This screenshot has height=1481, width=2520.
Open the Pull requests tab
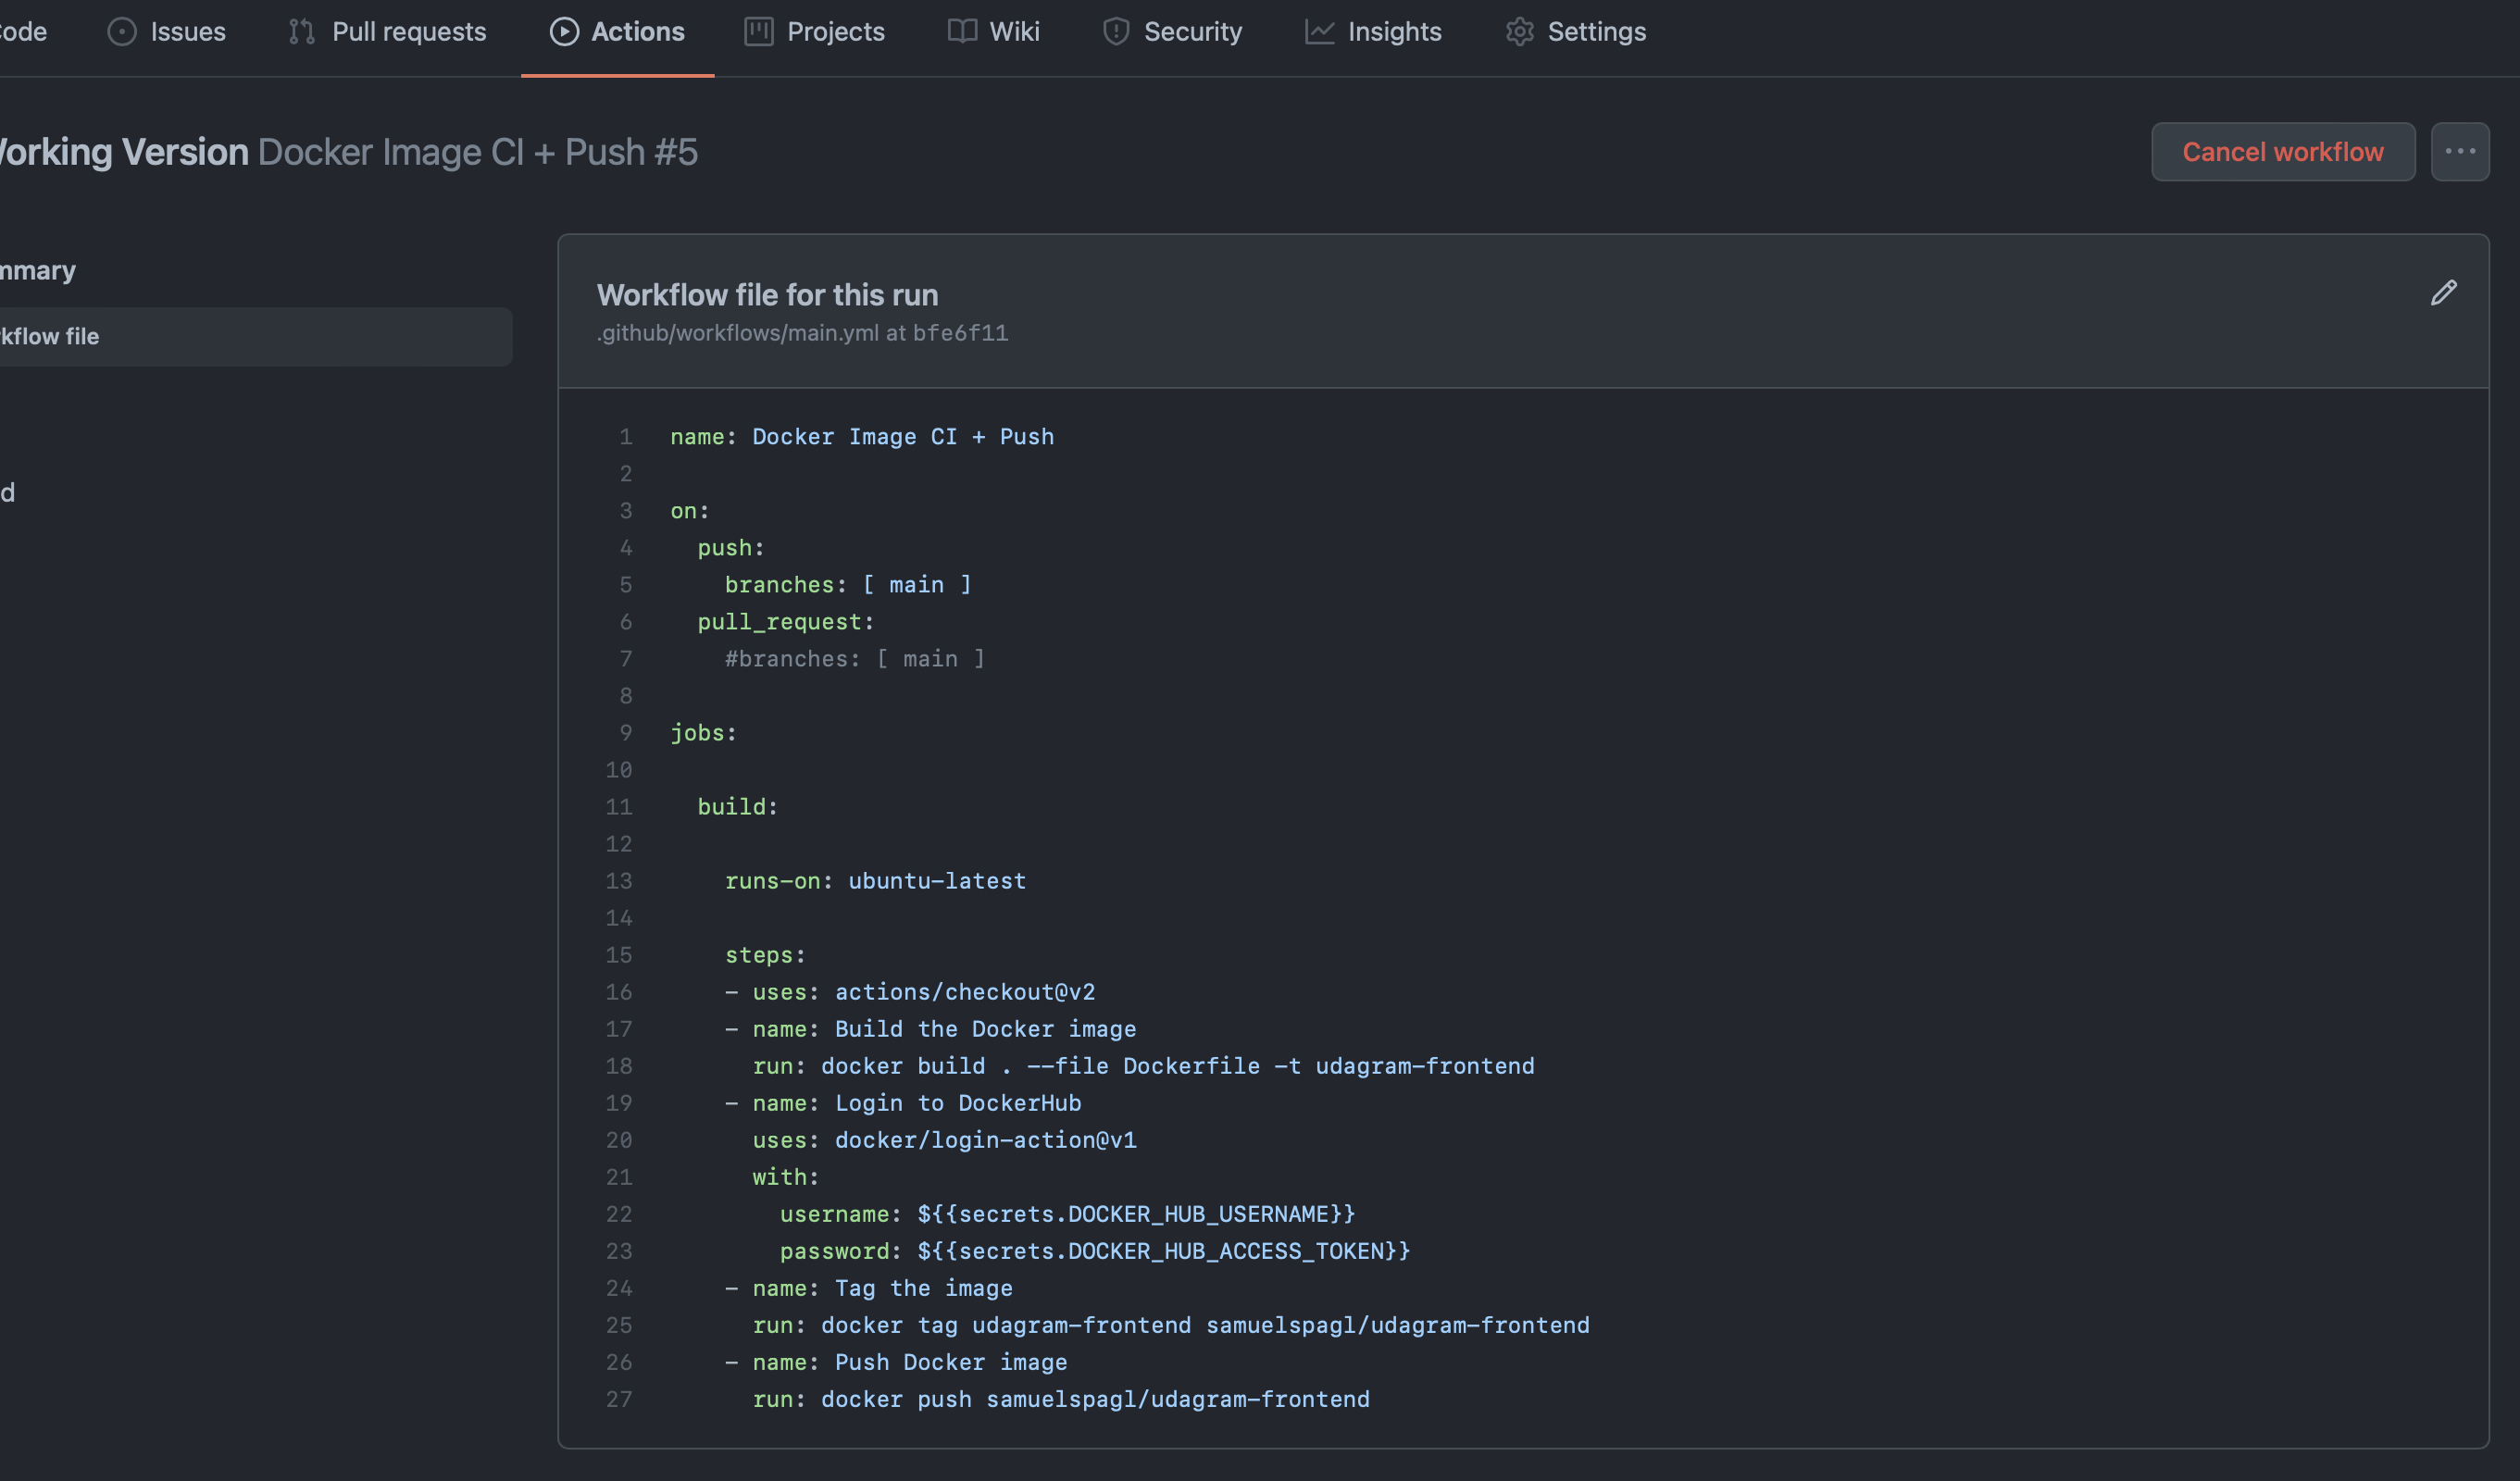tap(408, 32)
